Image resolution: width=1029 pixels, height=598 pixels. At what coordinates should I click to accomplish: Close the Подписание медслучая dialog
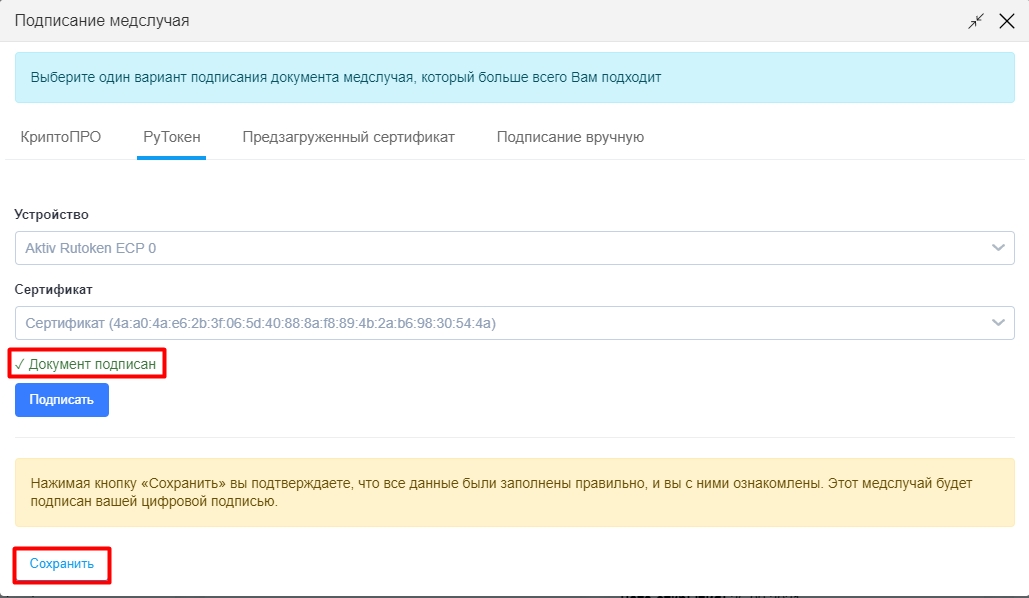point(1007,21)
